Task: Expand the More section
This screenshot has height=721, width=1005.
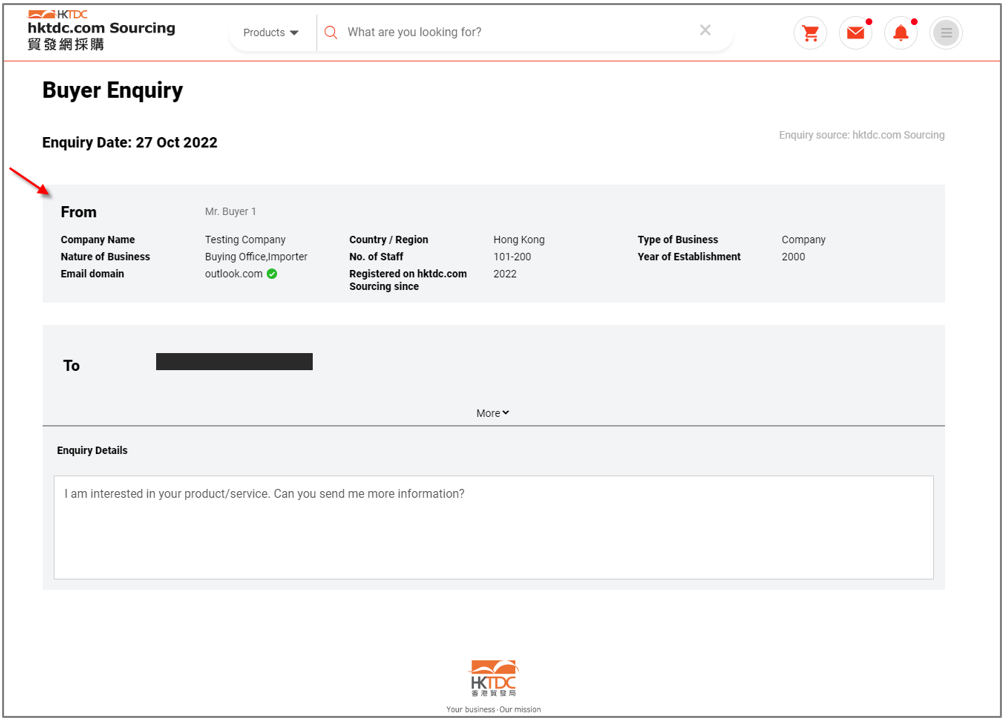Action: coord(492,413)
